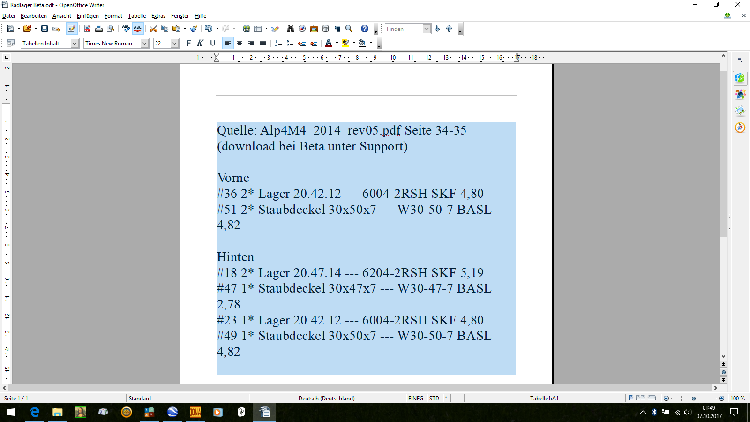The height and width of the screenshot is (422, 750).
Task: Apply background color
Action: [x=363, y=43]
